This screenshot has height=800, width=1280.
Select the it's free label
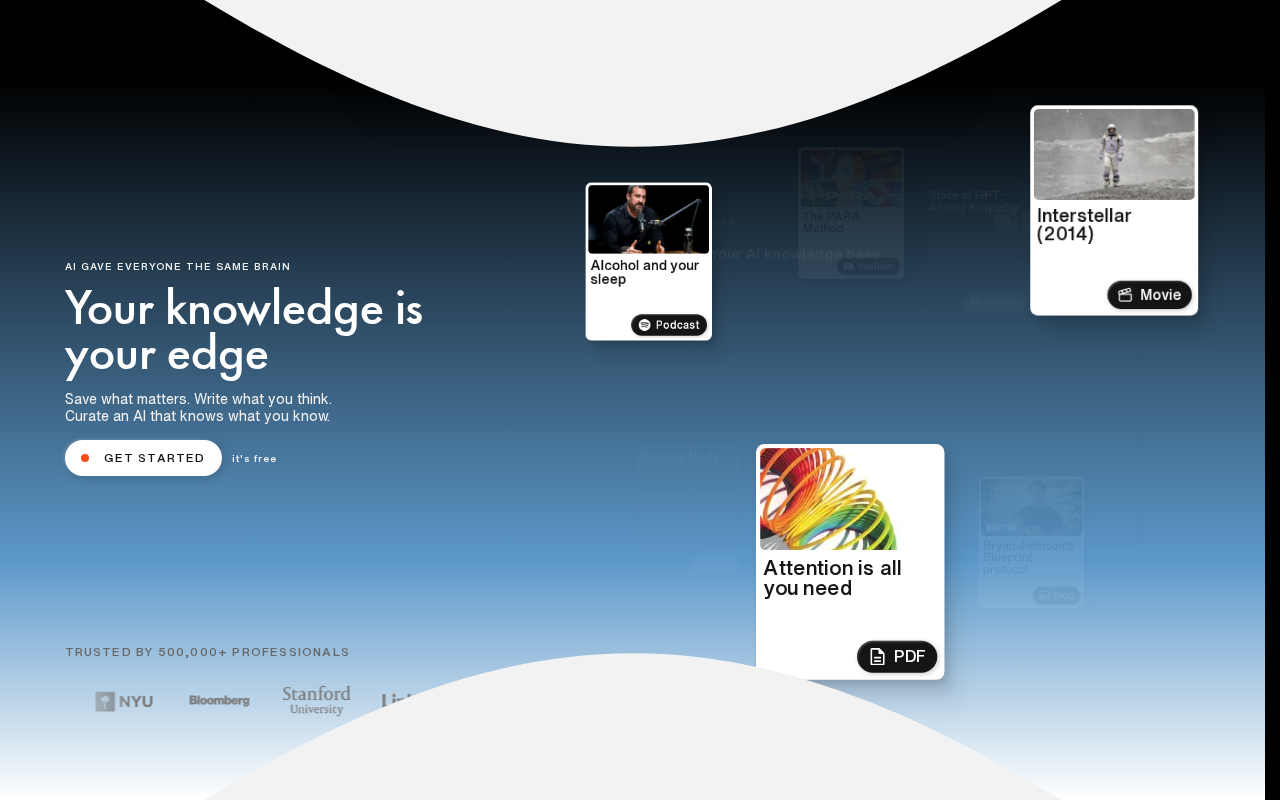254,459
